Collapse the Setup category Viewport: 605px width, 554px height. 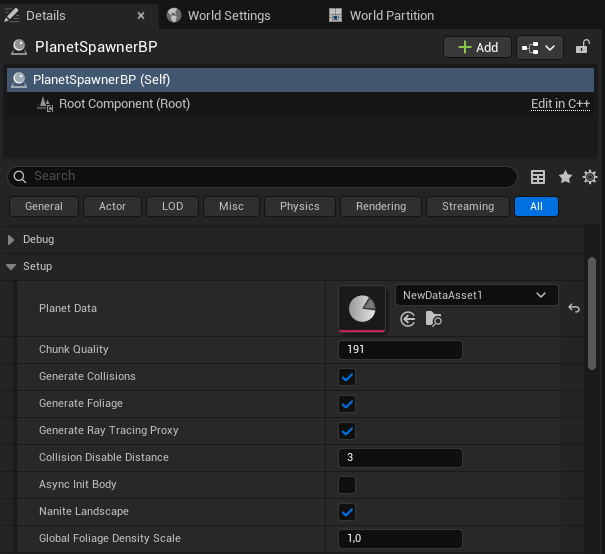11,267
